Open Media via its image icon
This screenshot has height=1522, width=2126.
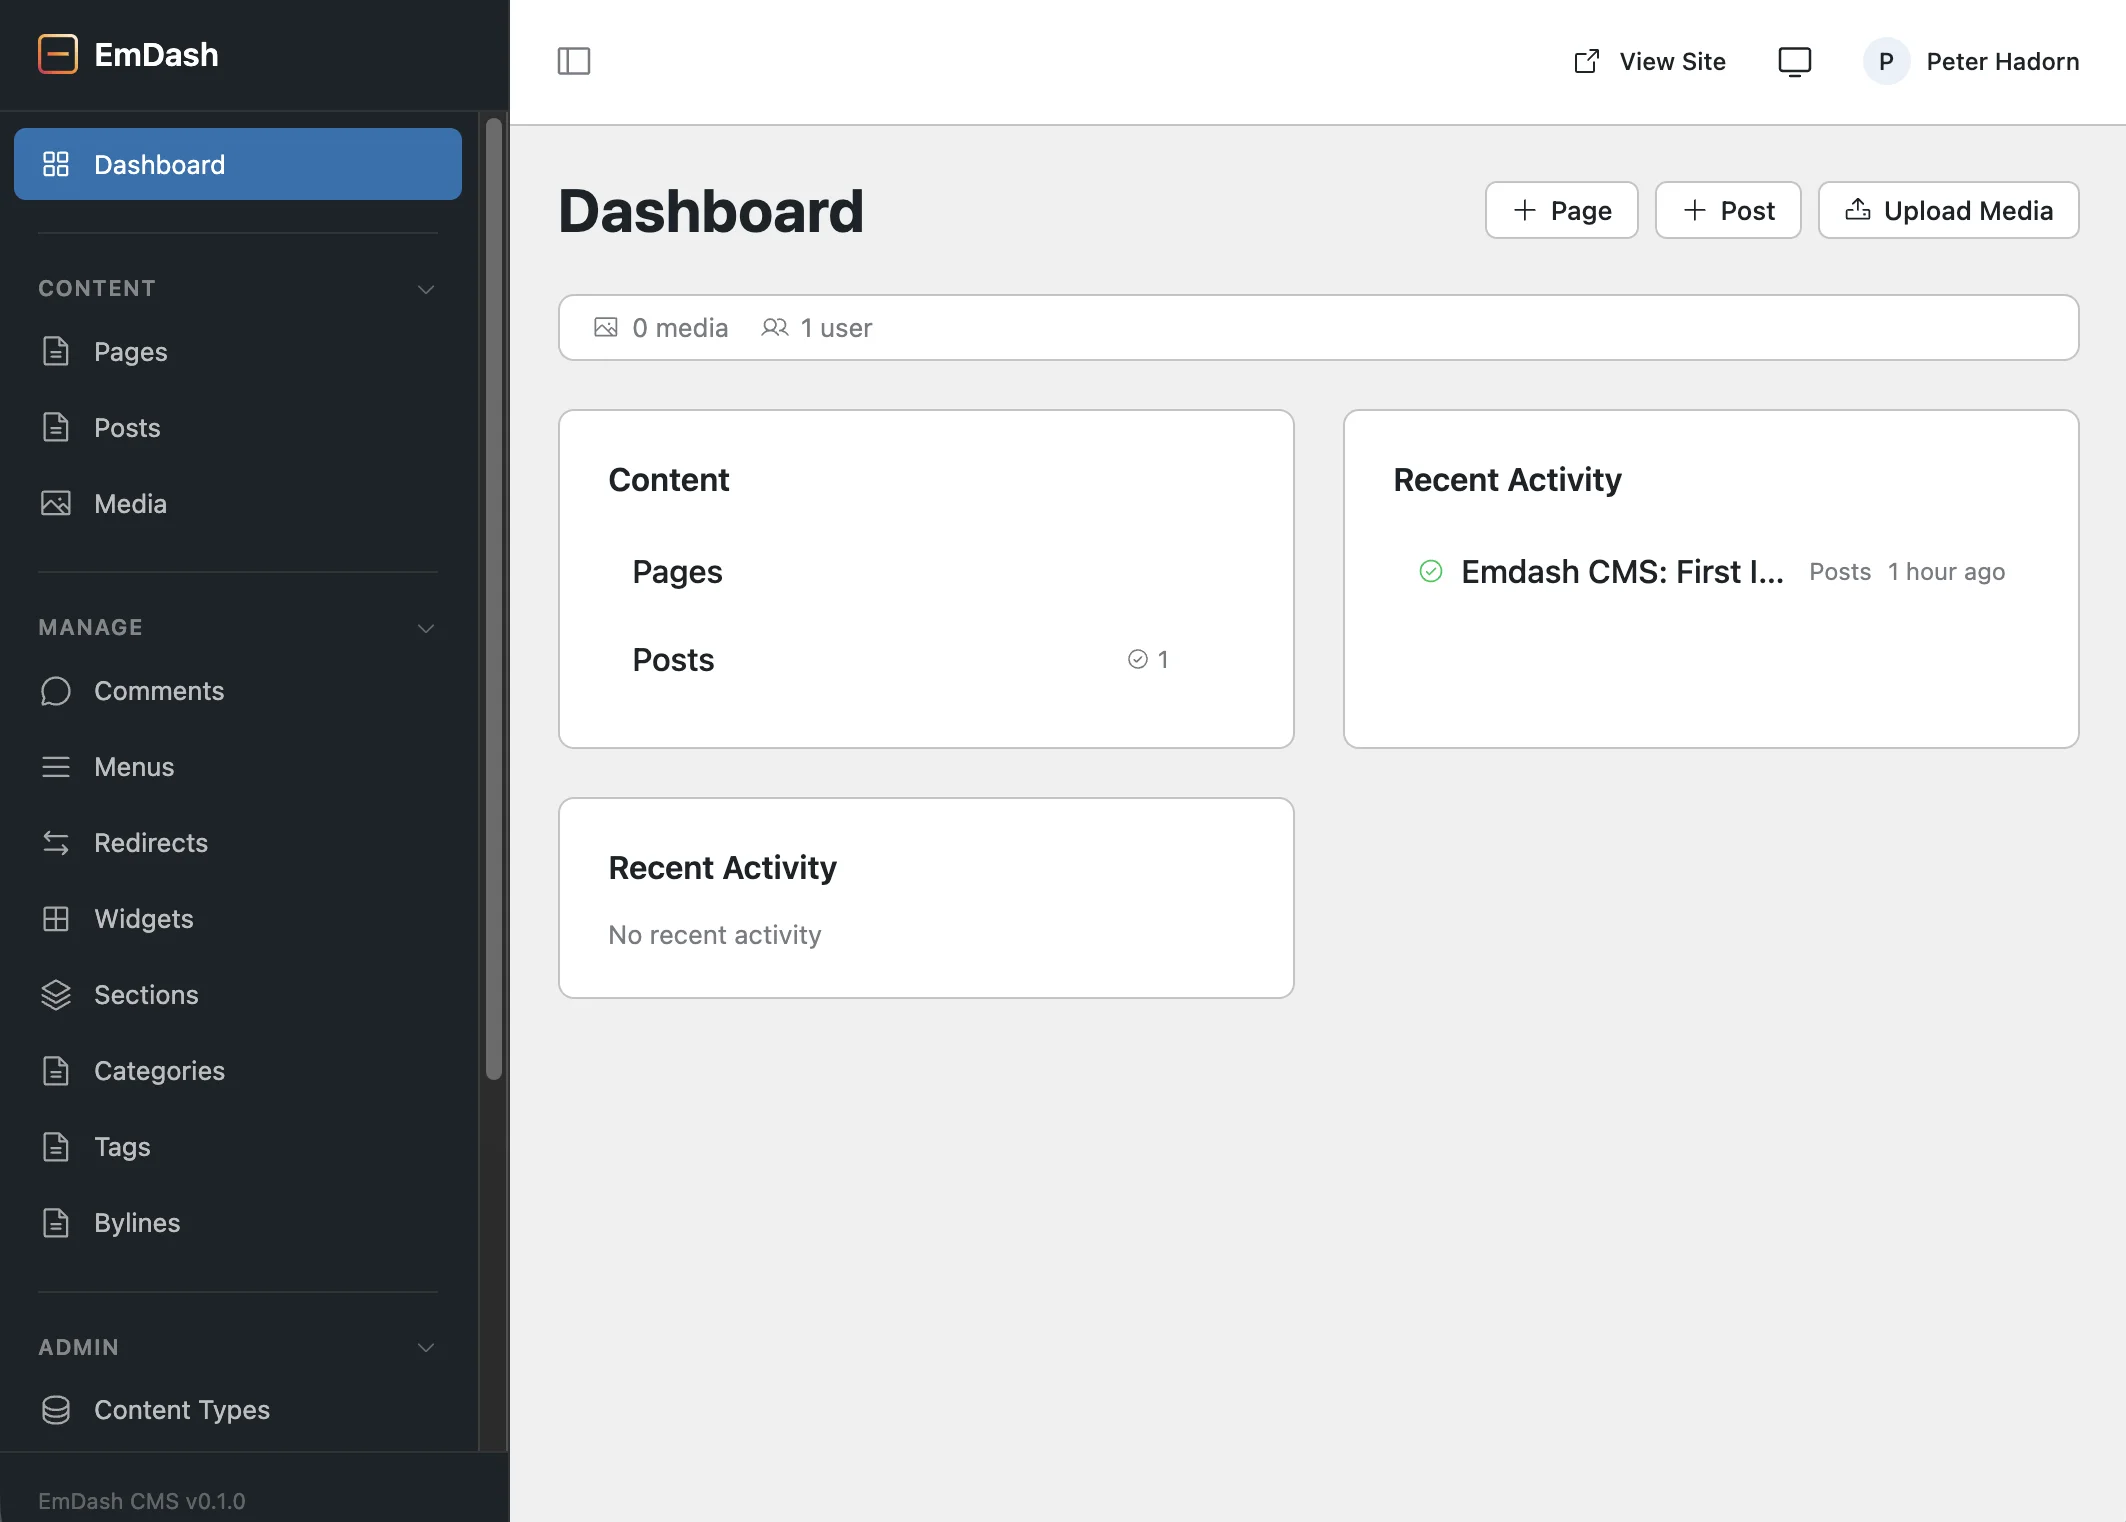[x=56, y=503]
